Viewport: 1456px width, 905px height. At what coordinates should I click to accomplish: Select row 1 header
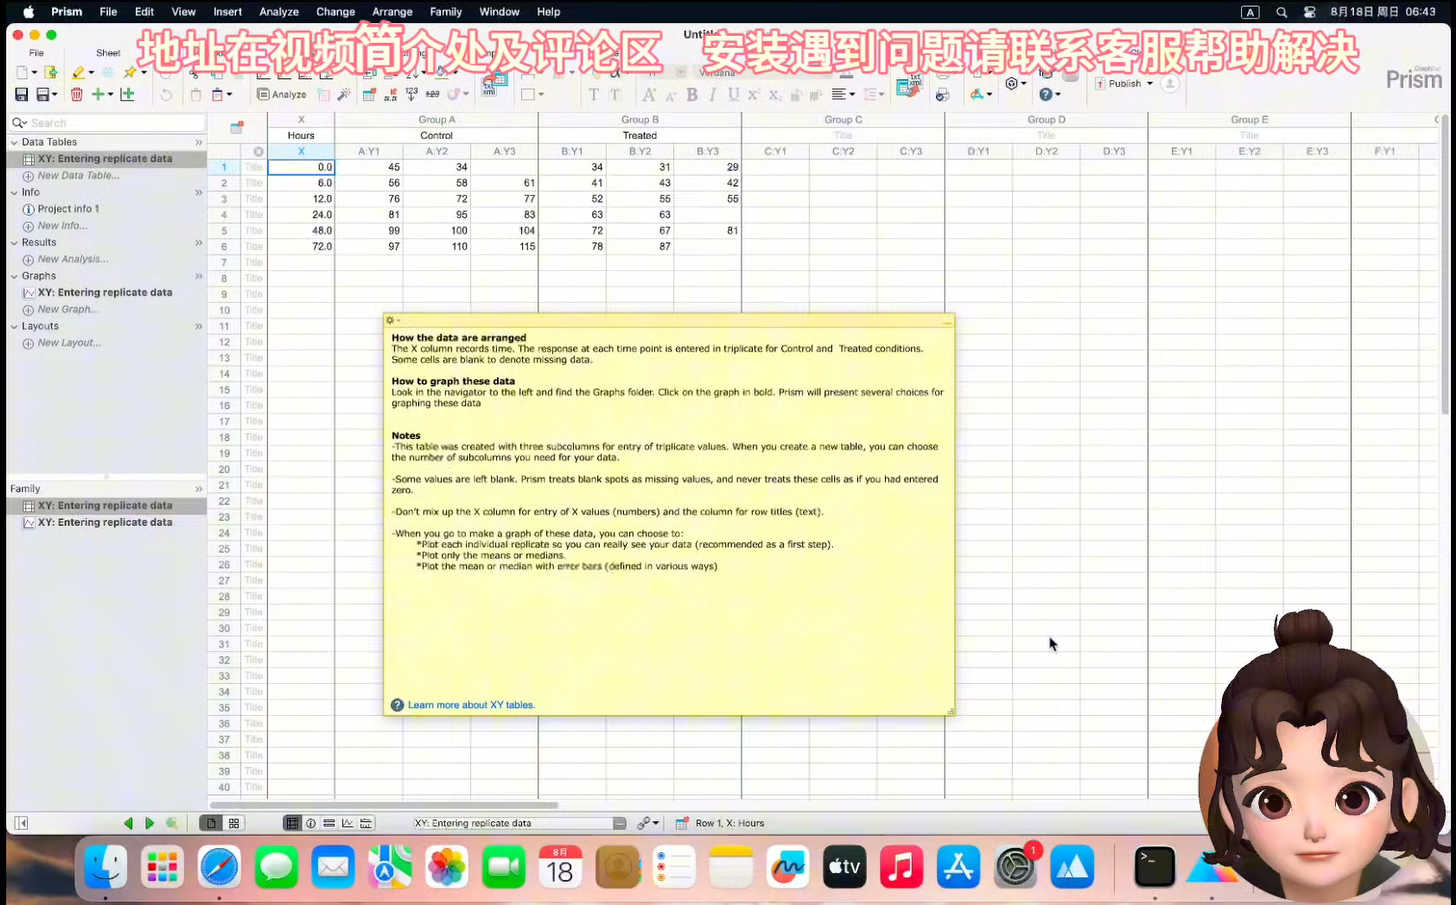click(x=224, y=167)
